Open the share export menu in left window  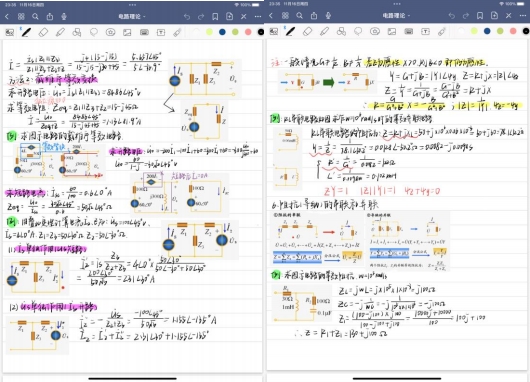pos(50,16)
